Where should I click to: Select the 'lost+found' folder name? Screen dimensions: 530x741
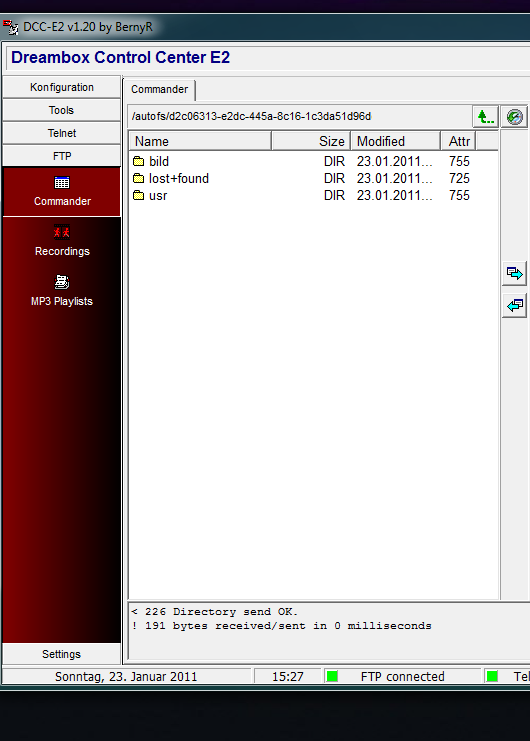tap(179, 179)
